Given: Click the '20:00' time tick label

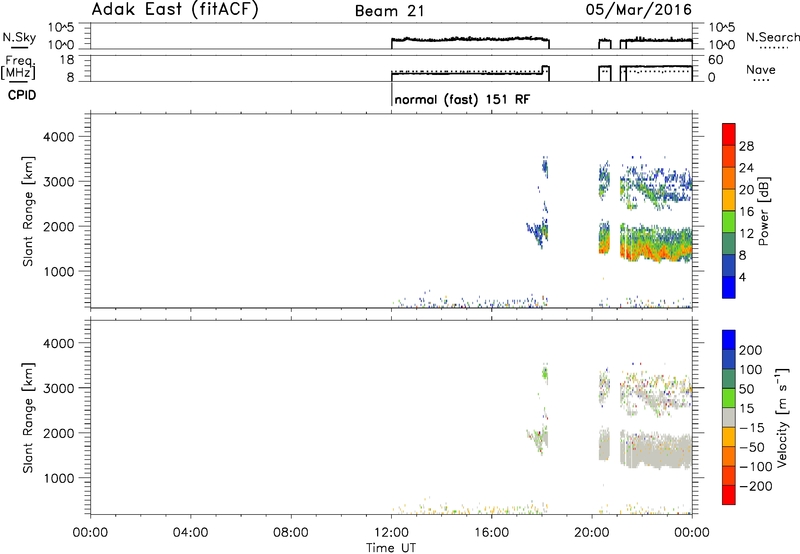Looking at the screenshot, I should coord(591,533).
